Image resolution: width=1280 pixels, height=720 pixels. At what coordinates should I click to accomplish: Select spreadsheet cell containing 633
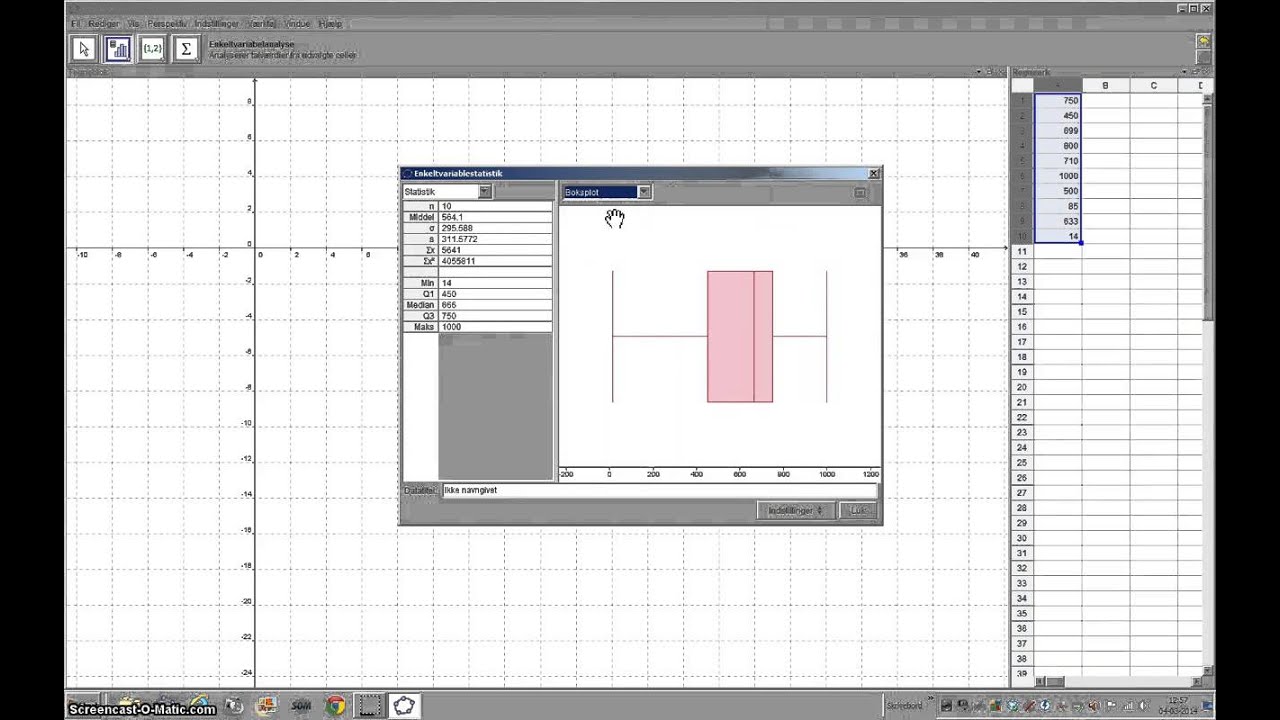(1058, 221)
